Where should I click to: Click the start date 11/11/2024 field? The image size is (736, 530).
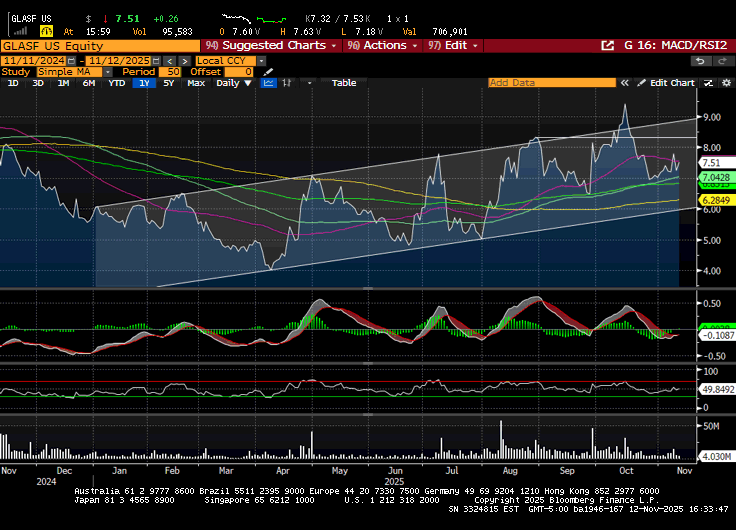pos(34,61)
